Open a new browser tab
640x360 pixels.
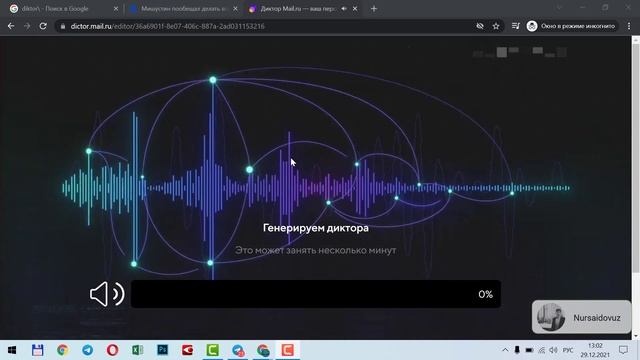click(374, 9)
